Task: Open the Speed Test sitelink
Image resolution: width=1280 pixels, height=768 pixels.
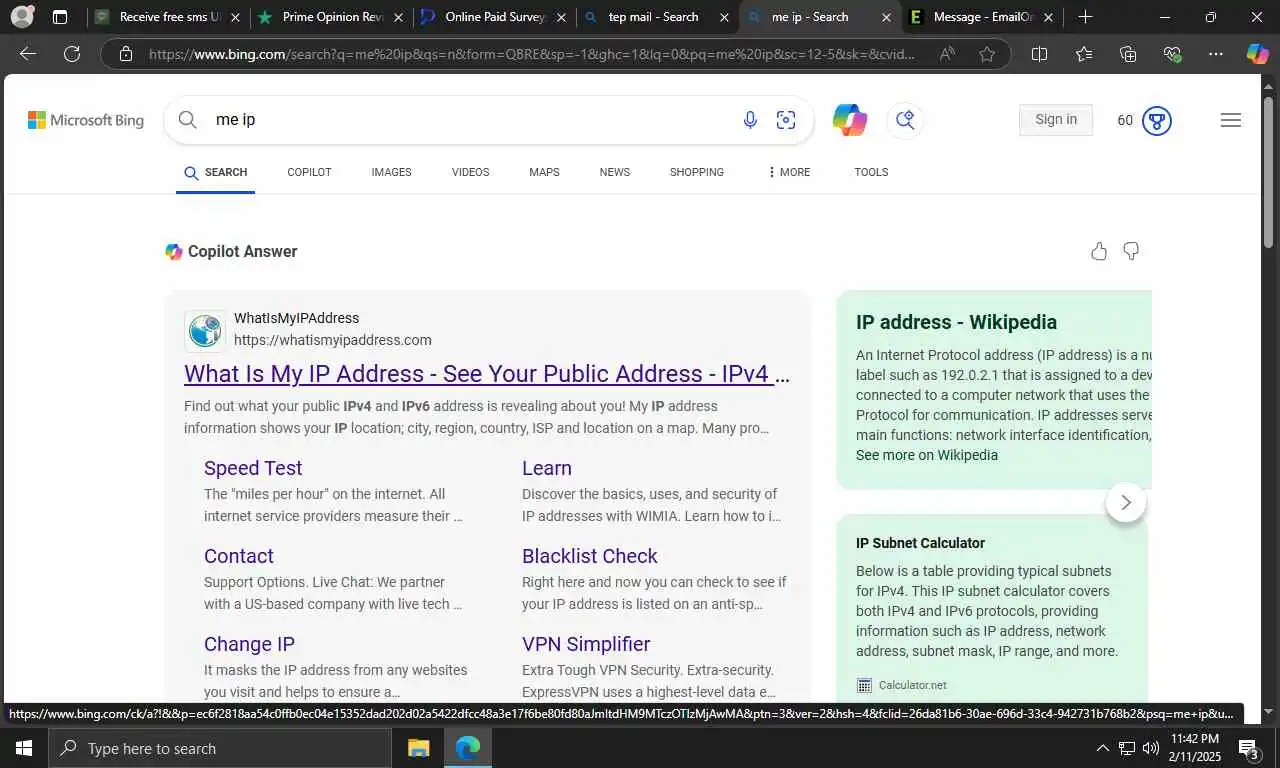Action: (x=253, y=468)
